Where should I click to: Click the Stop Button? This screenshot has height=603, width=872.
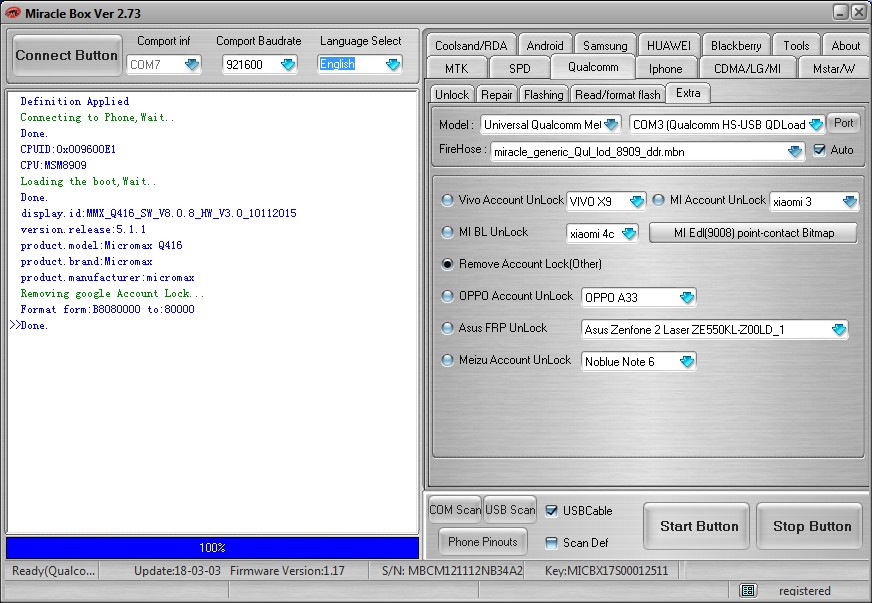[x=812, y=526]
